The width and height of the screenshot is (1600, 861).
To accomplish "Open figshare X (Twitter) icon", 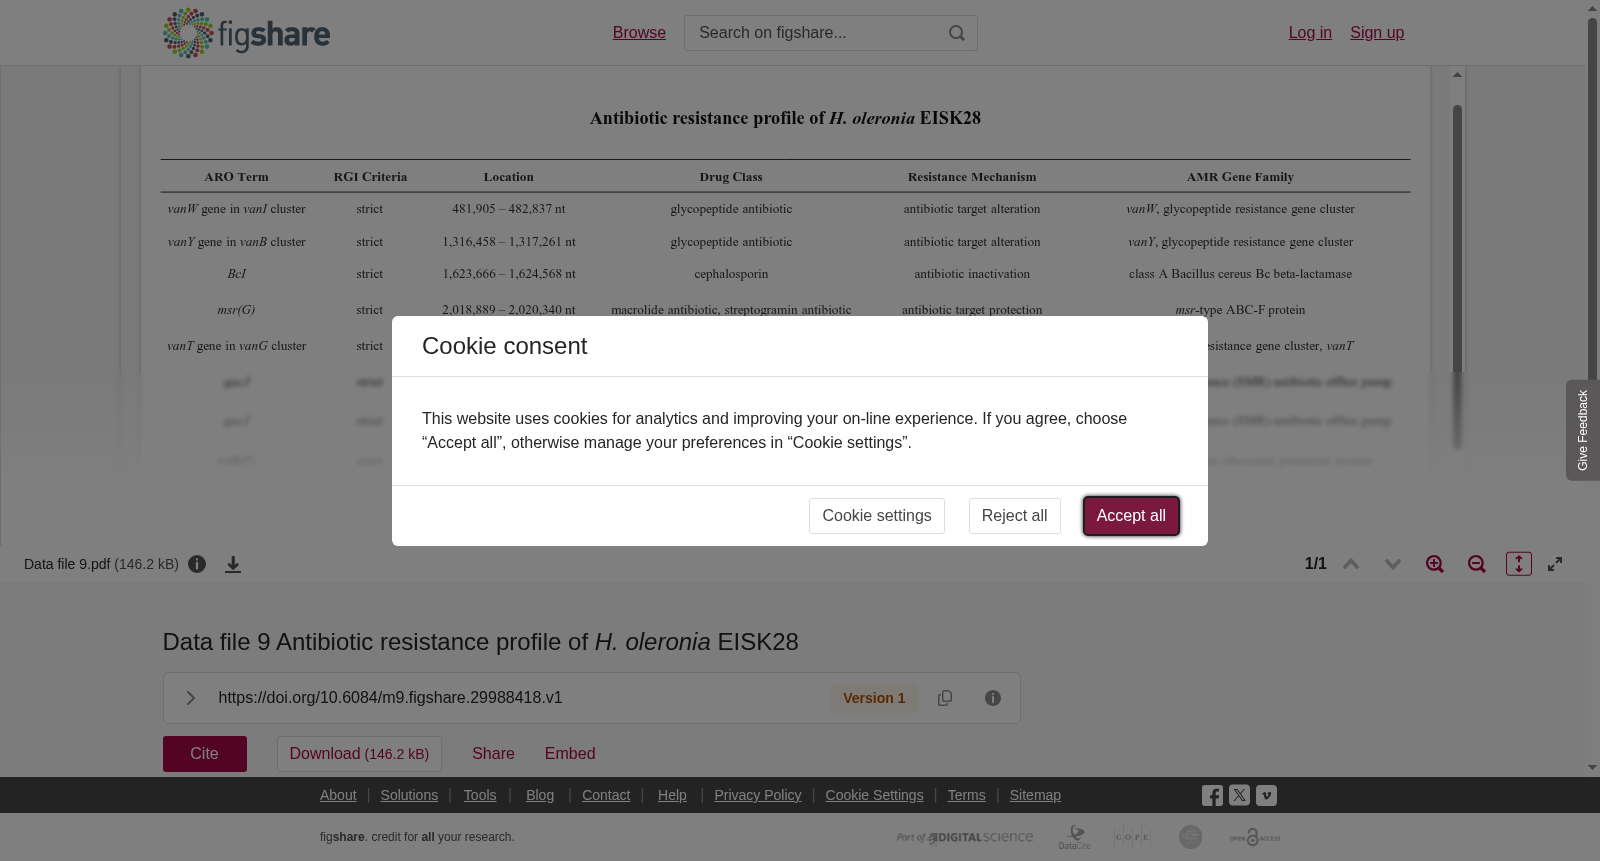I will [x=1239, y=796].
